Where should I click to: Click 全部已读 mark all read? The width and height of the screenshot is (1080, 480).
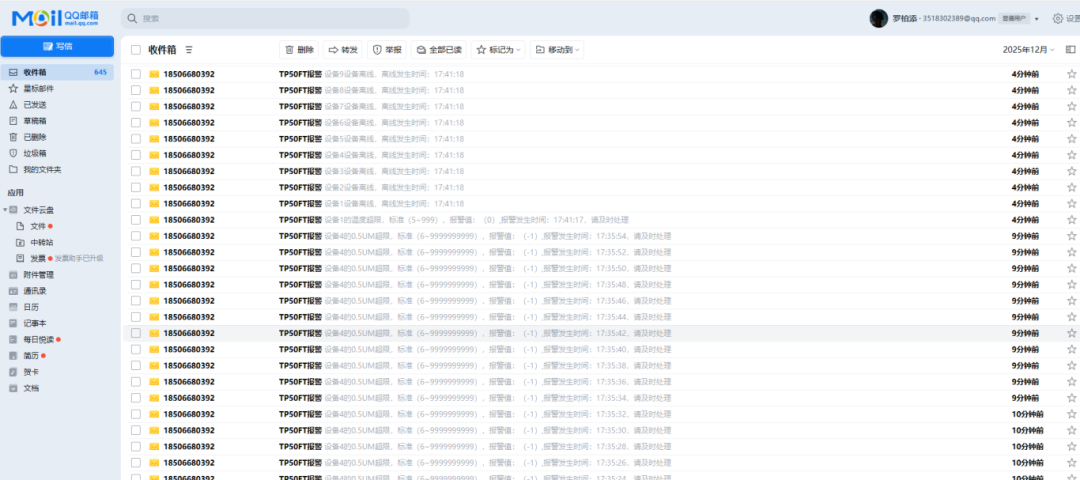439,50
